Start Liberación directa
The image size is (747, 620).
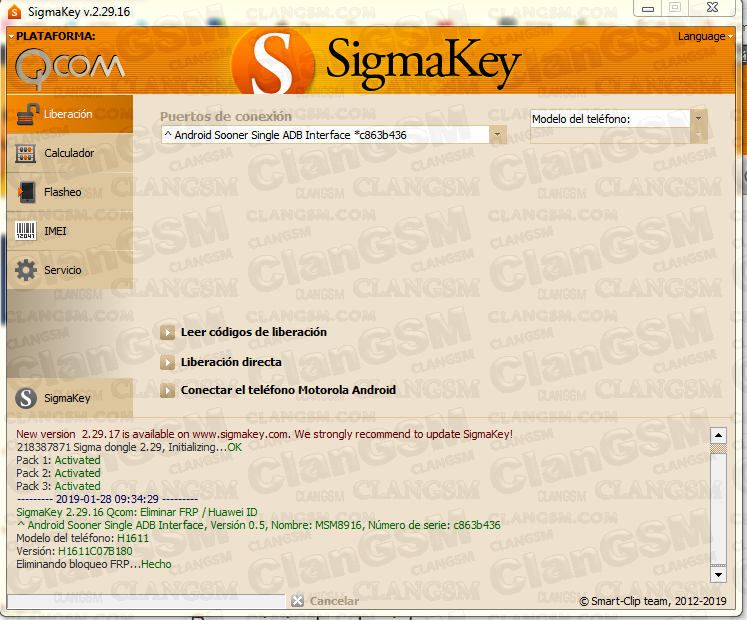(231, 362)
